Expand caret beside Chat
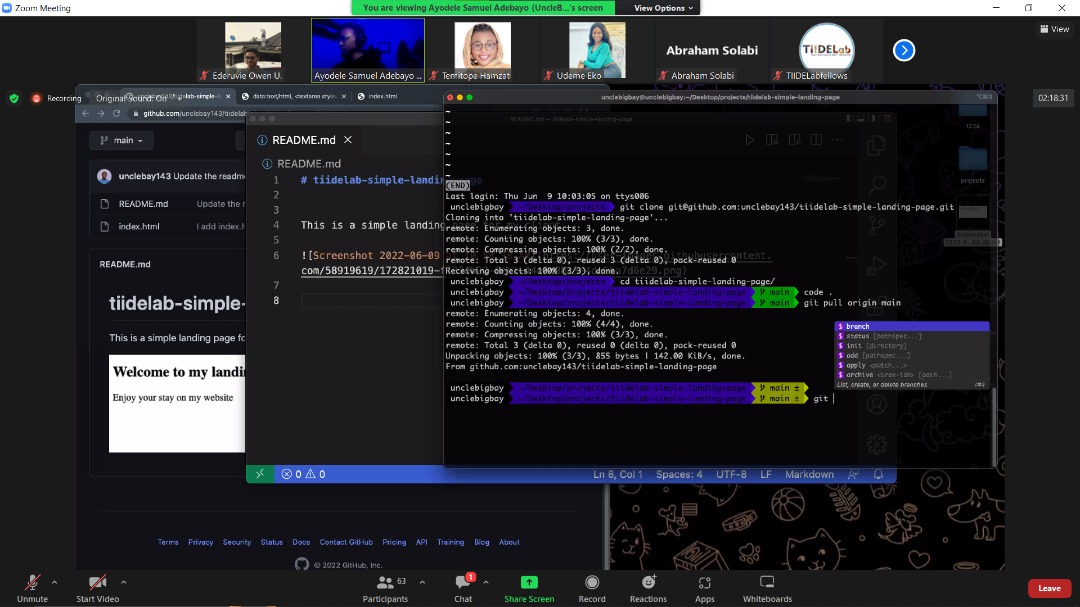Viewport: 1080px width, 607px height. coord(486,582)
